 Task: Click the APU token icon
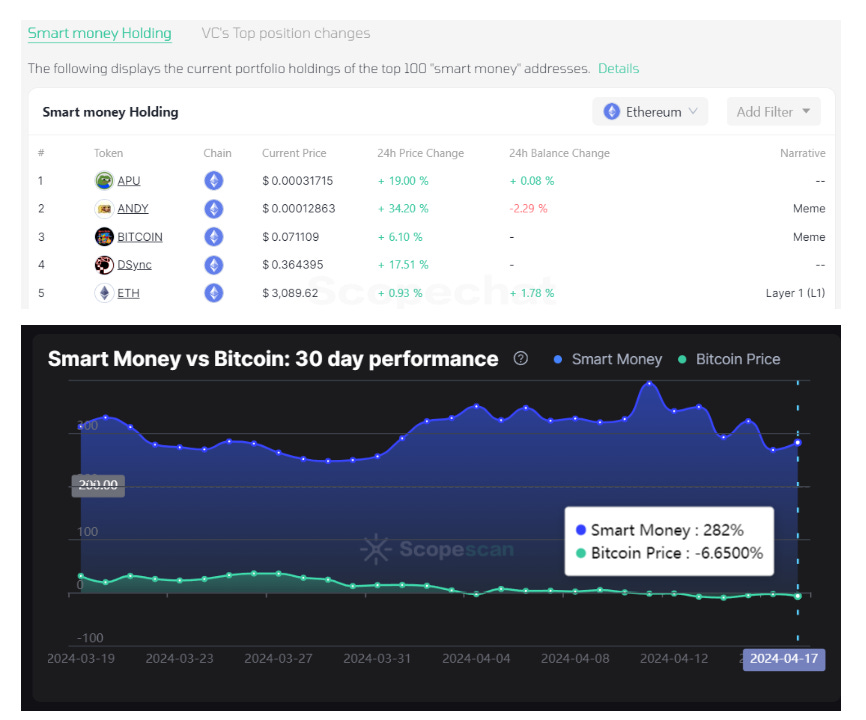104,181
